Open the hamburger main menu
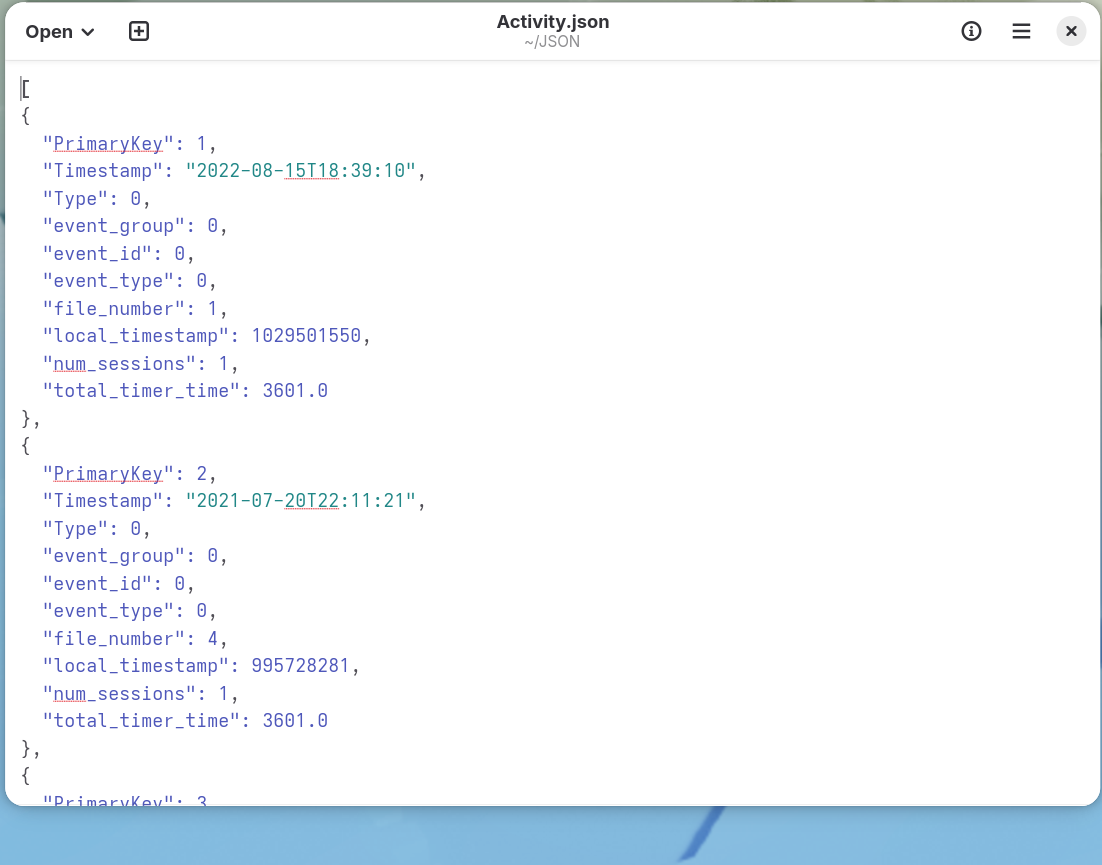 (x=1020, y=32)
